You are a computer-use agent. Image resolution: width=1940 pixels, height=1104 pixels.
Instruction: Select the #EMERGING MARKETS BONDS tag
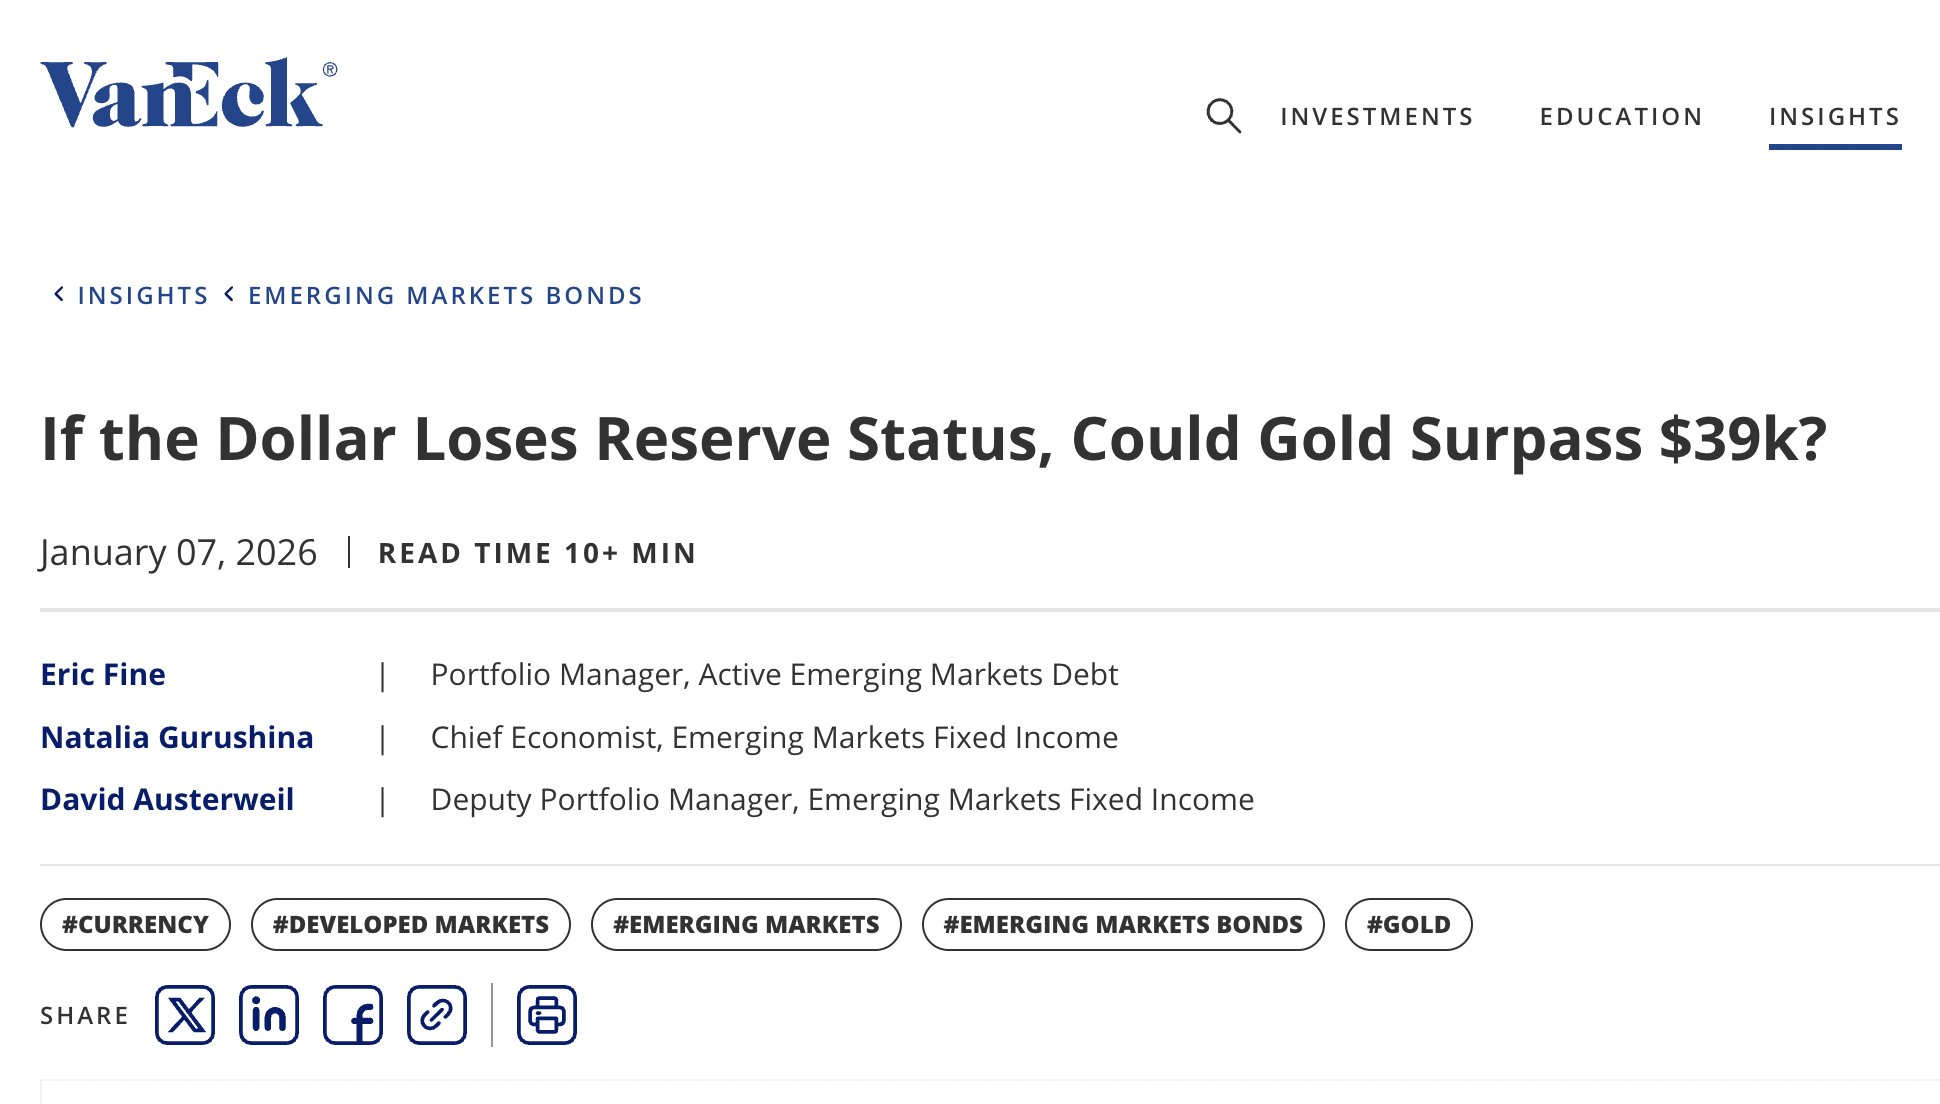click(x=1123, y=925)
